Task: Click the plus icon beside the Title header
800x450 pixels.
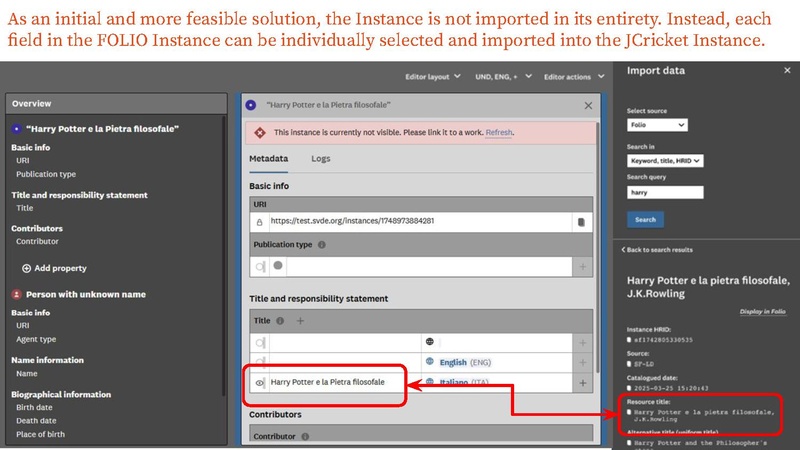Action: click(x=300, y=321)
